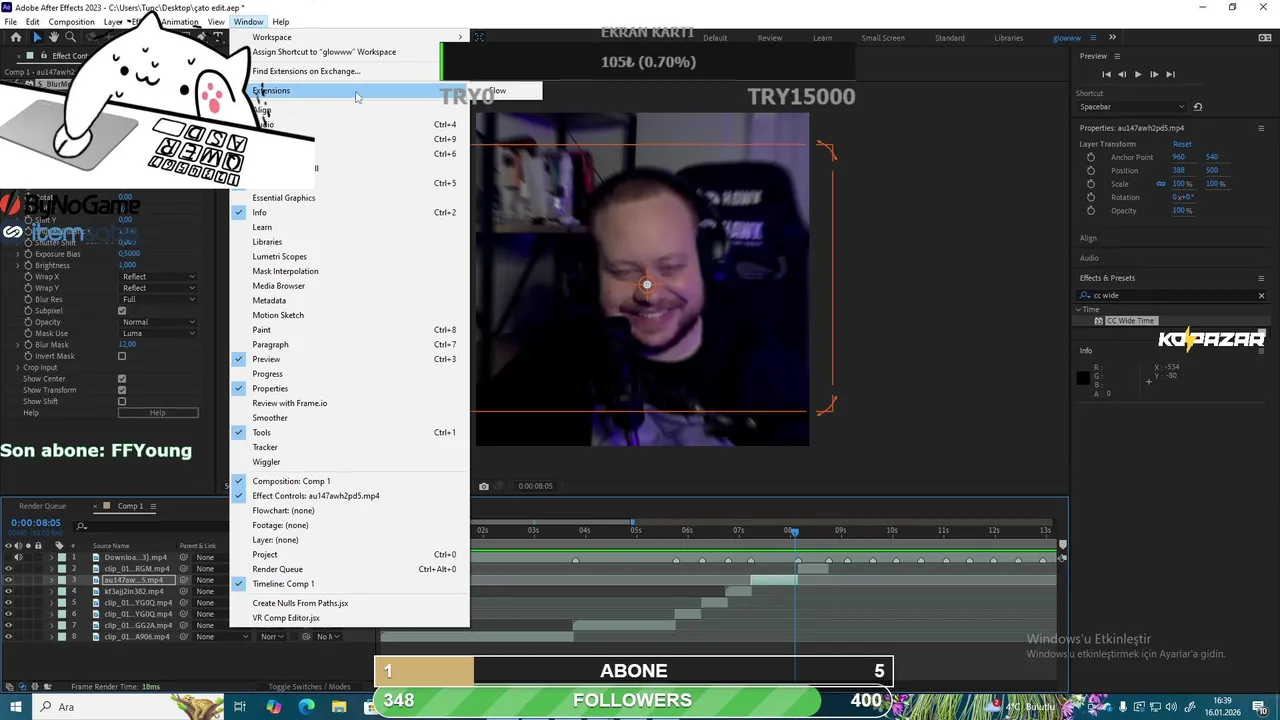Image resolution: width=1280 pixels, height=720 pixels.
Task: Switch to the Render Queue tab
Action: click(42, 507)
